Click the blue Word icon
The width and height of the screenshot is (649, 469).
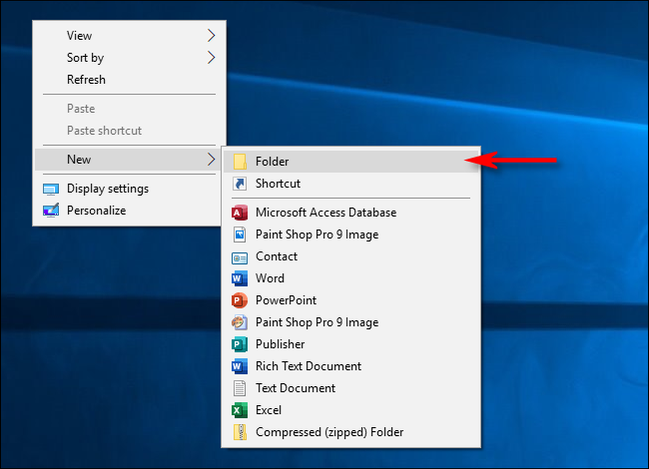(239, 278)
